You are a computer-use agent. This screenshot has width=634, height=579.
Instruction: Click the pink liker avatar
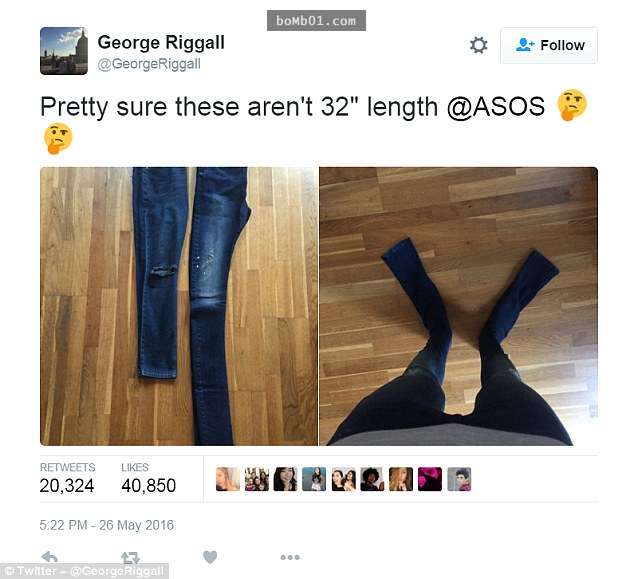(x=430, y=479)
